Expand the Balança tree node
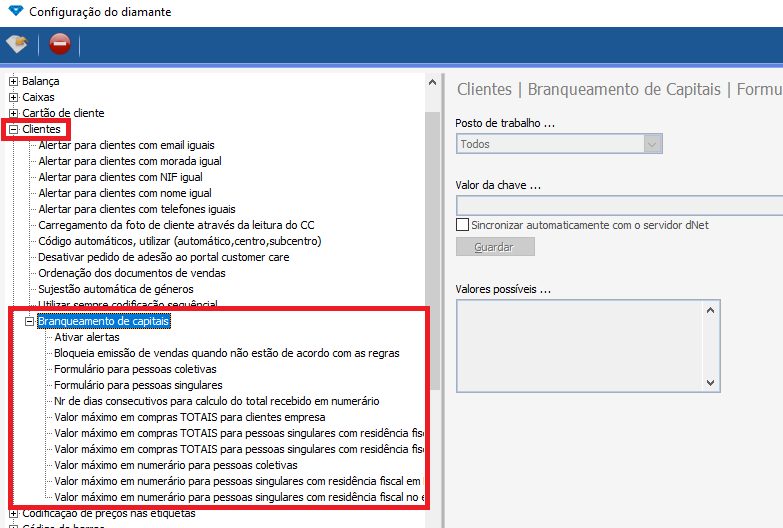This screenshot has width=783, height=528. click(x=14, y=81)
